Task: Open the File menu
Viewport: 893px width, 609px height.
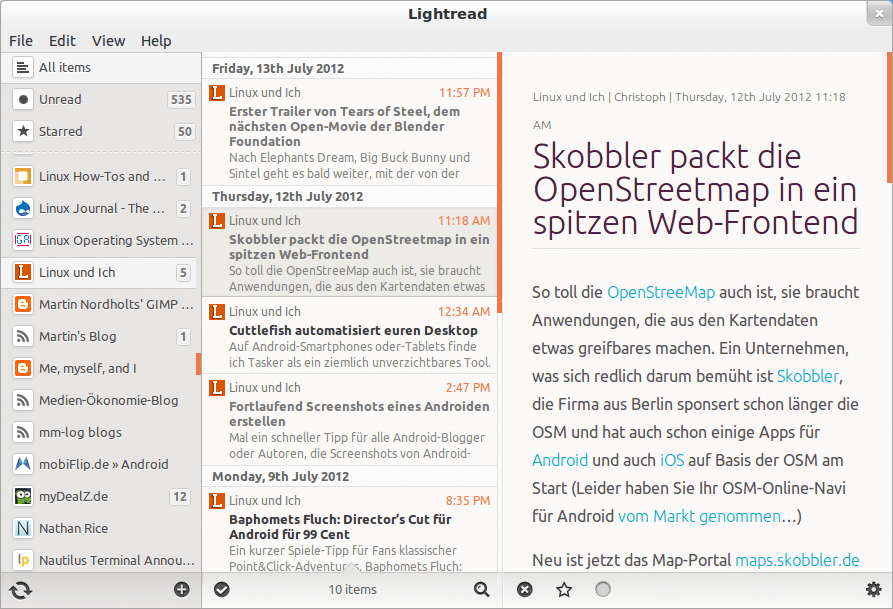Action: point(21,41)
